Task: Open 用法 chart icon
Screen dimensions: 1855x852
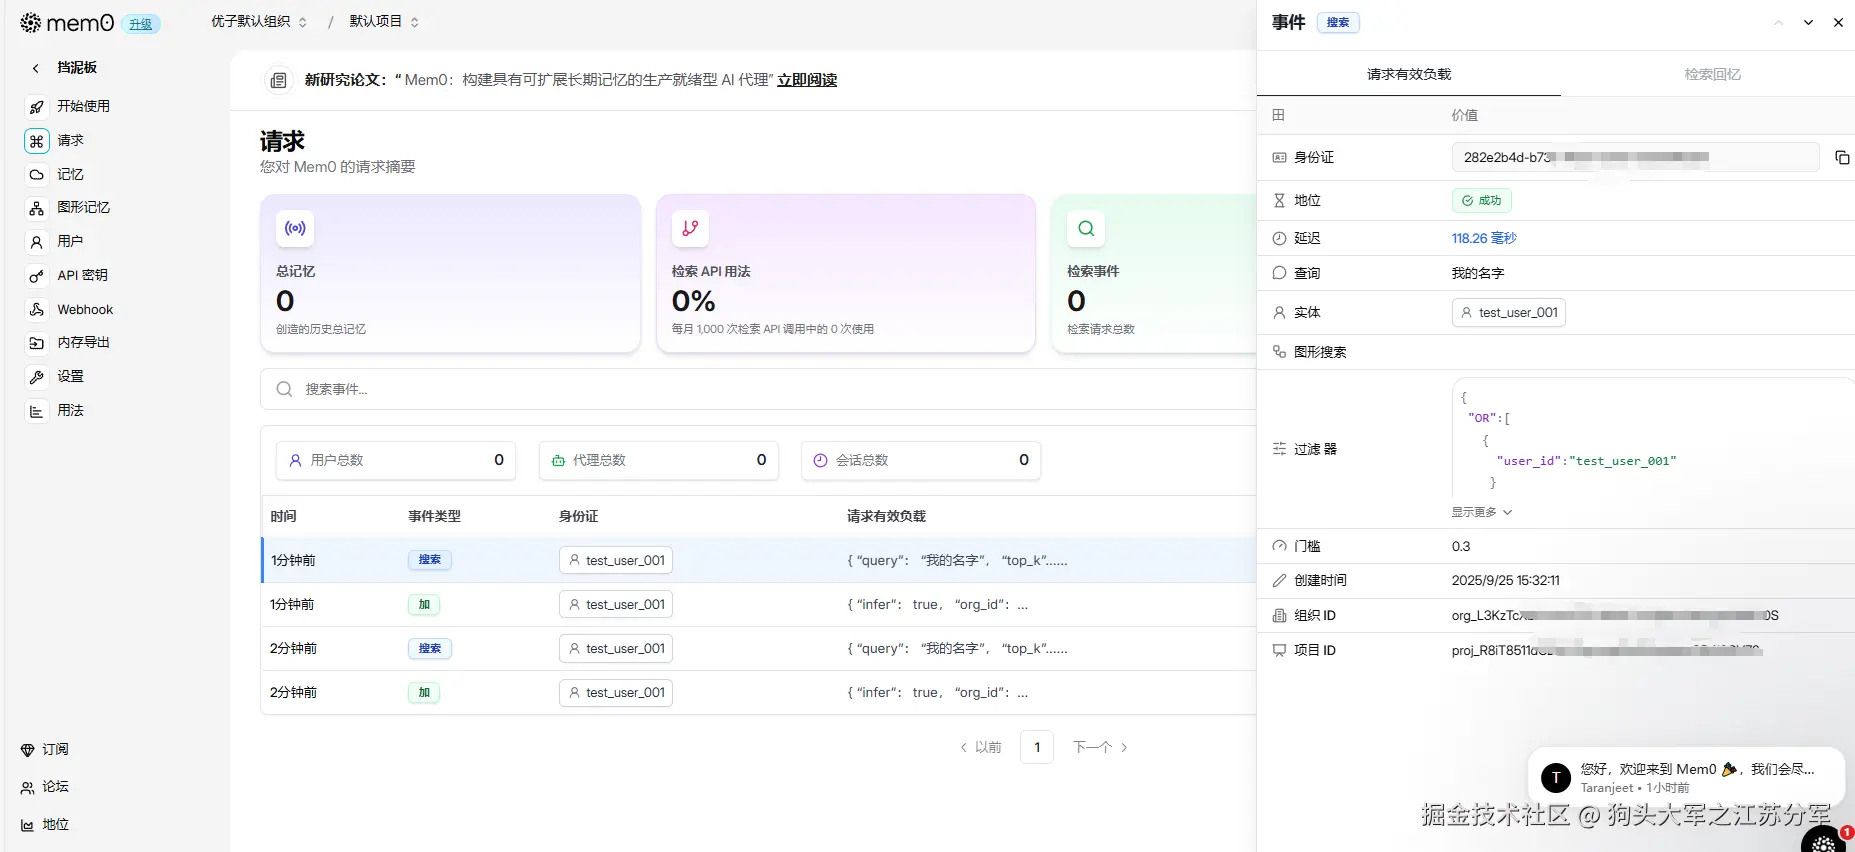Action: coord(37,411)
